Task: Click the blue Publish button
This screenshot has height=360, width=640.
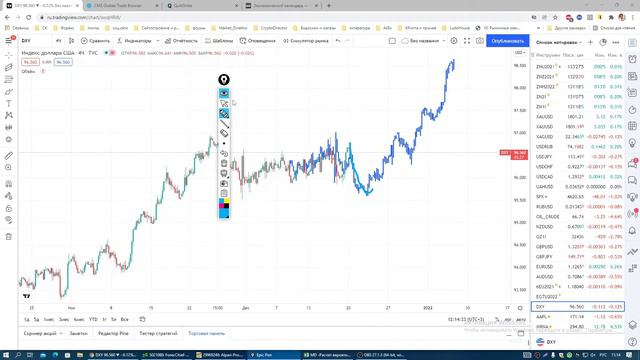Action: (x=507, y=41)
